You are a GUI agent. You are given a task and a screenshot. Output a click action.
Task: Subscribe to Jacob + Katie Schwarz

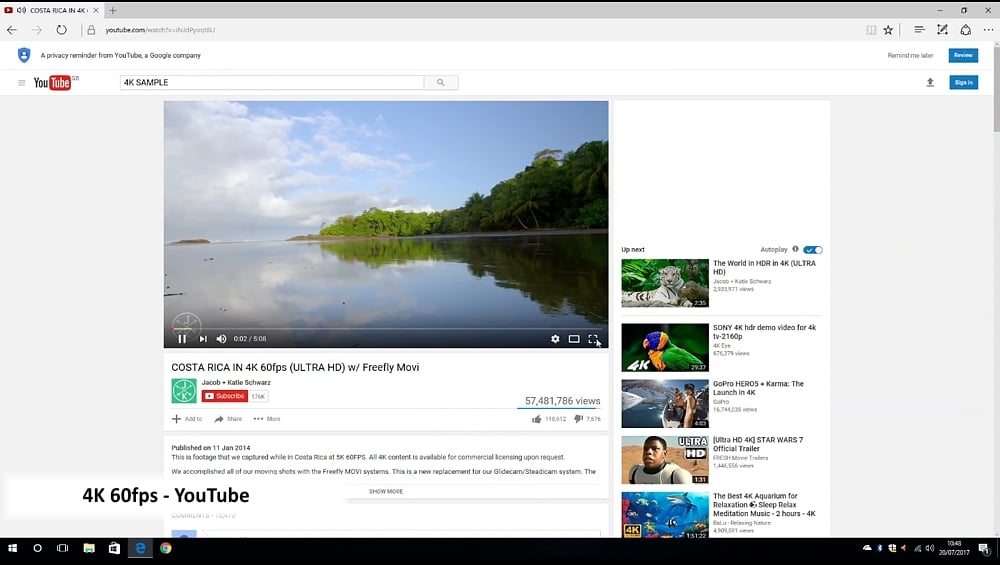[x=225, y=396]
